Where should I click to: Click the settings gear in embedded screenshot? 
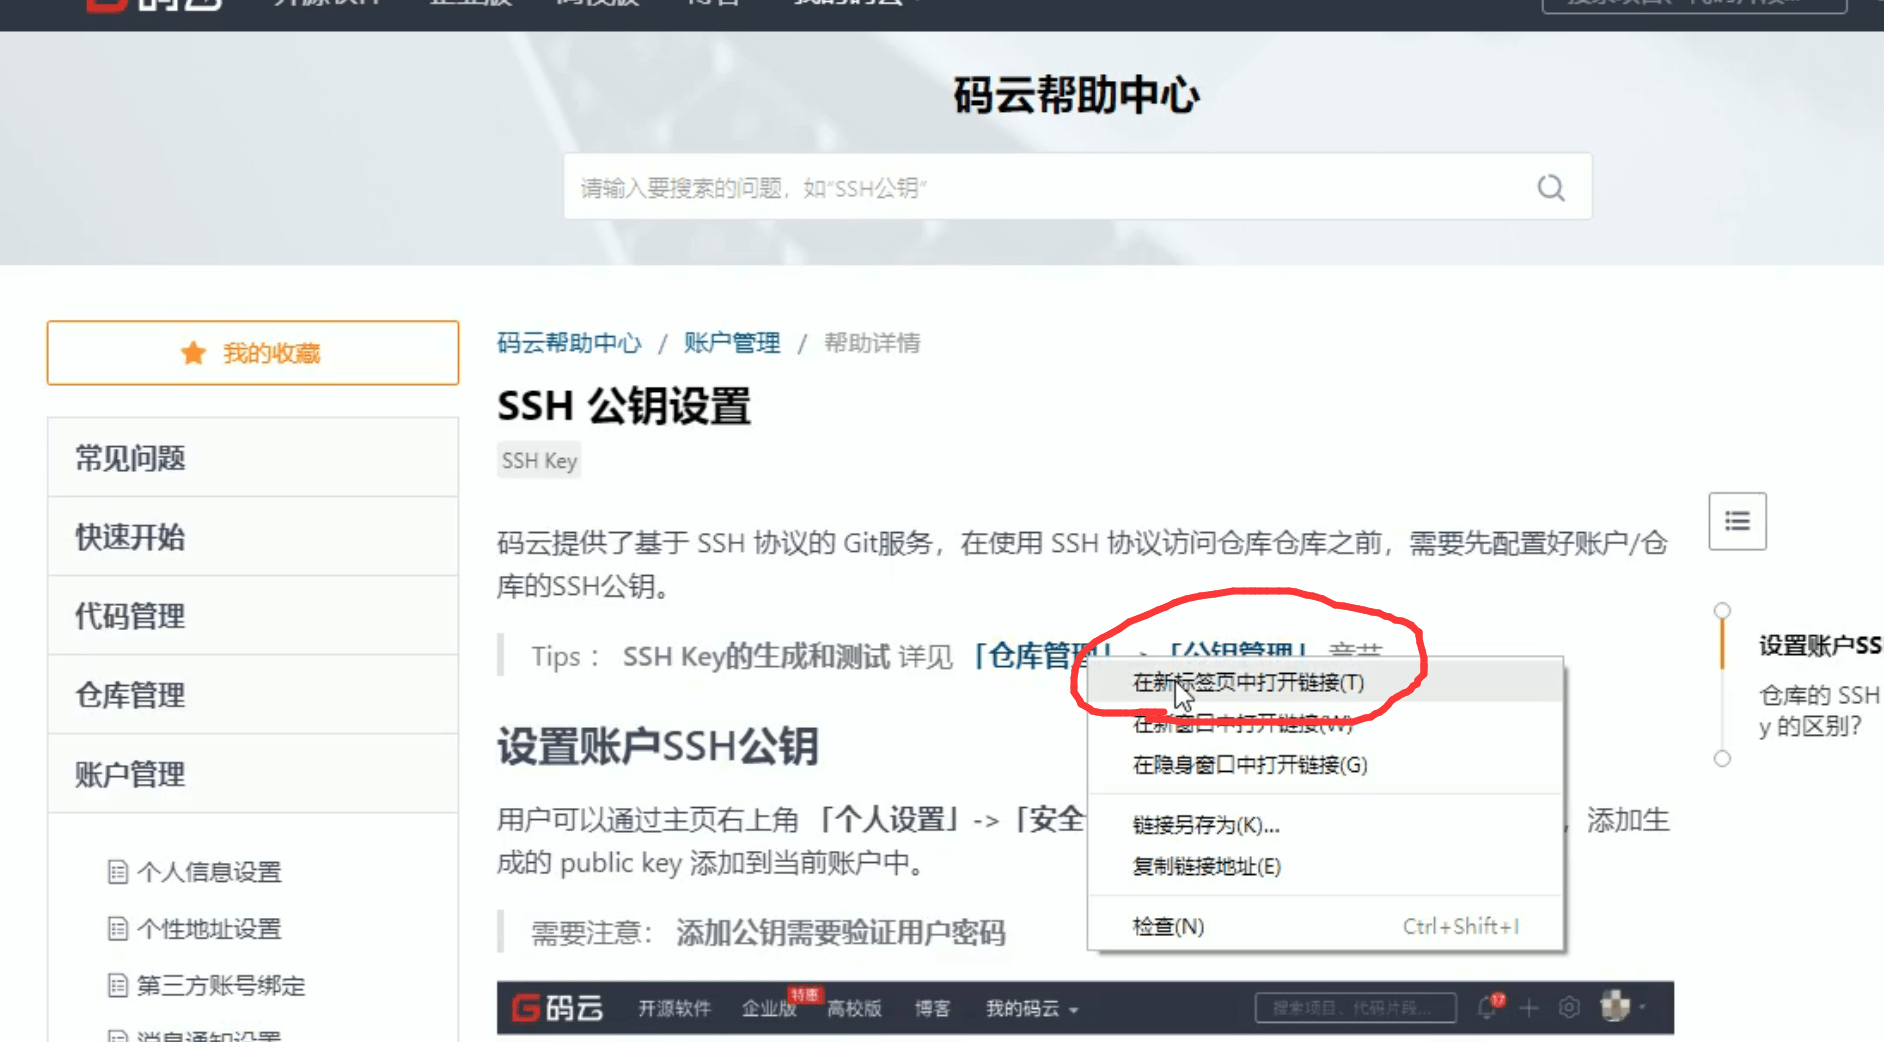point(1569,1008)
